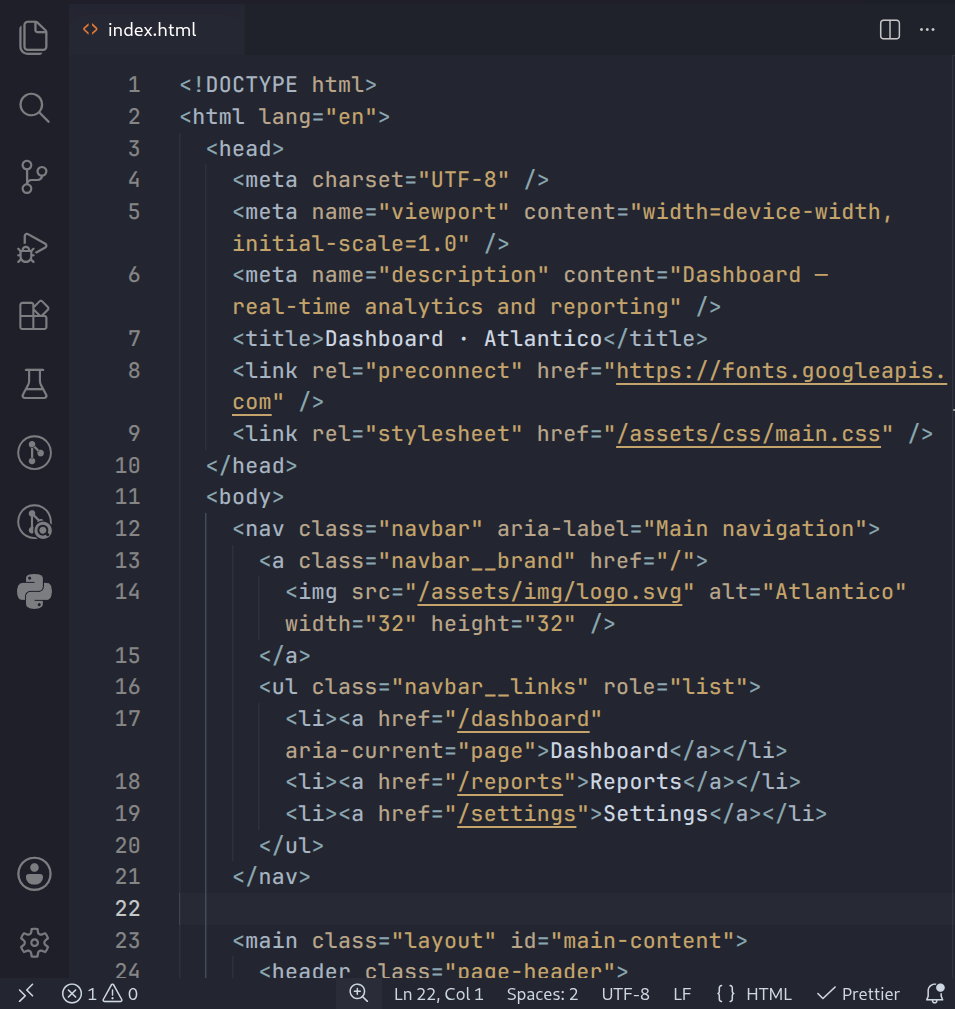Click the closing nav tag on line 21
The width and height of the screenshot is (955, 1009).
[x=272, y=877]
